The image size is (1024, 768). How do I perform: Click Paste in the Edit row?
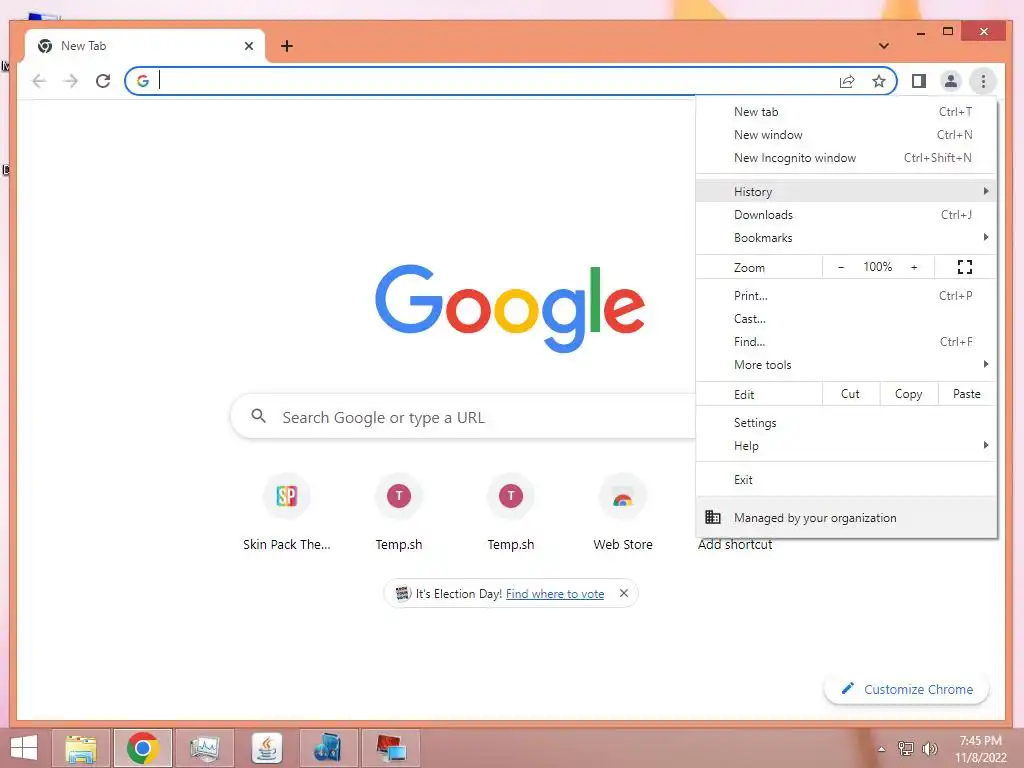point(967,394)
